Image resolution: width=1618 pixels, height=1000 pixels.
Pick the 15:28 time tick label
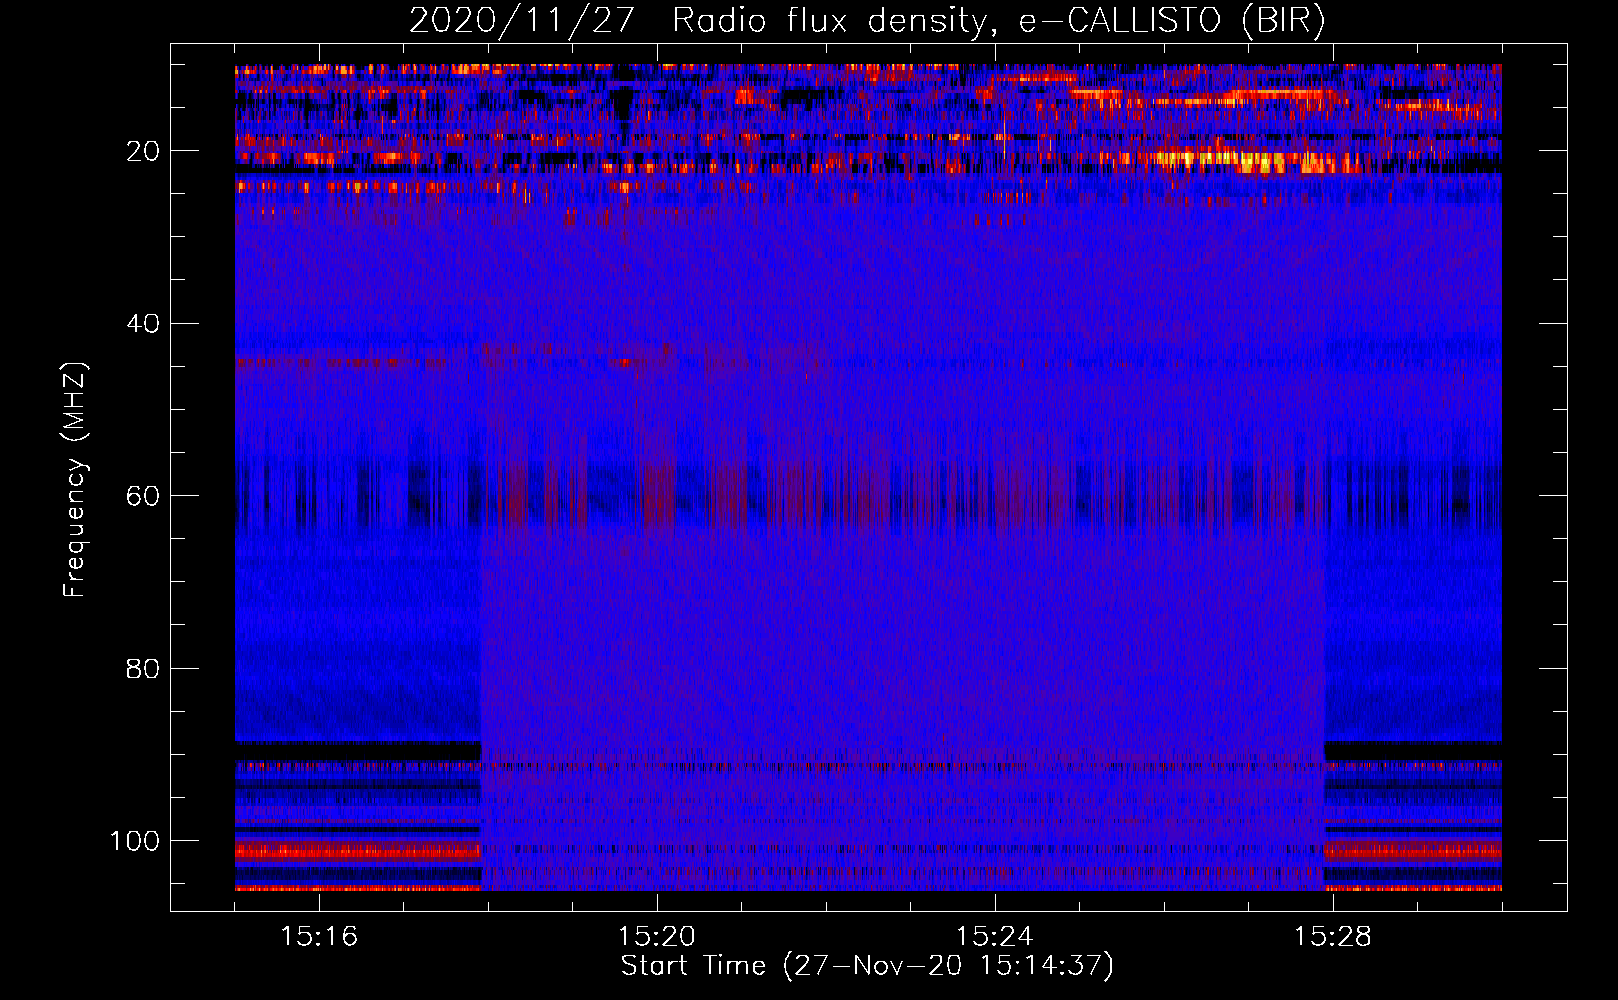coord(1333,937)
